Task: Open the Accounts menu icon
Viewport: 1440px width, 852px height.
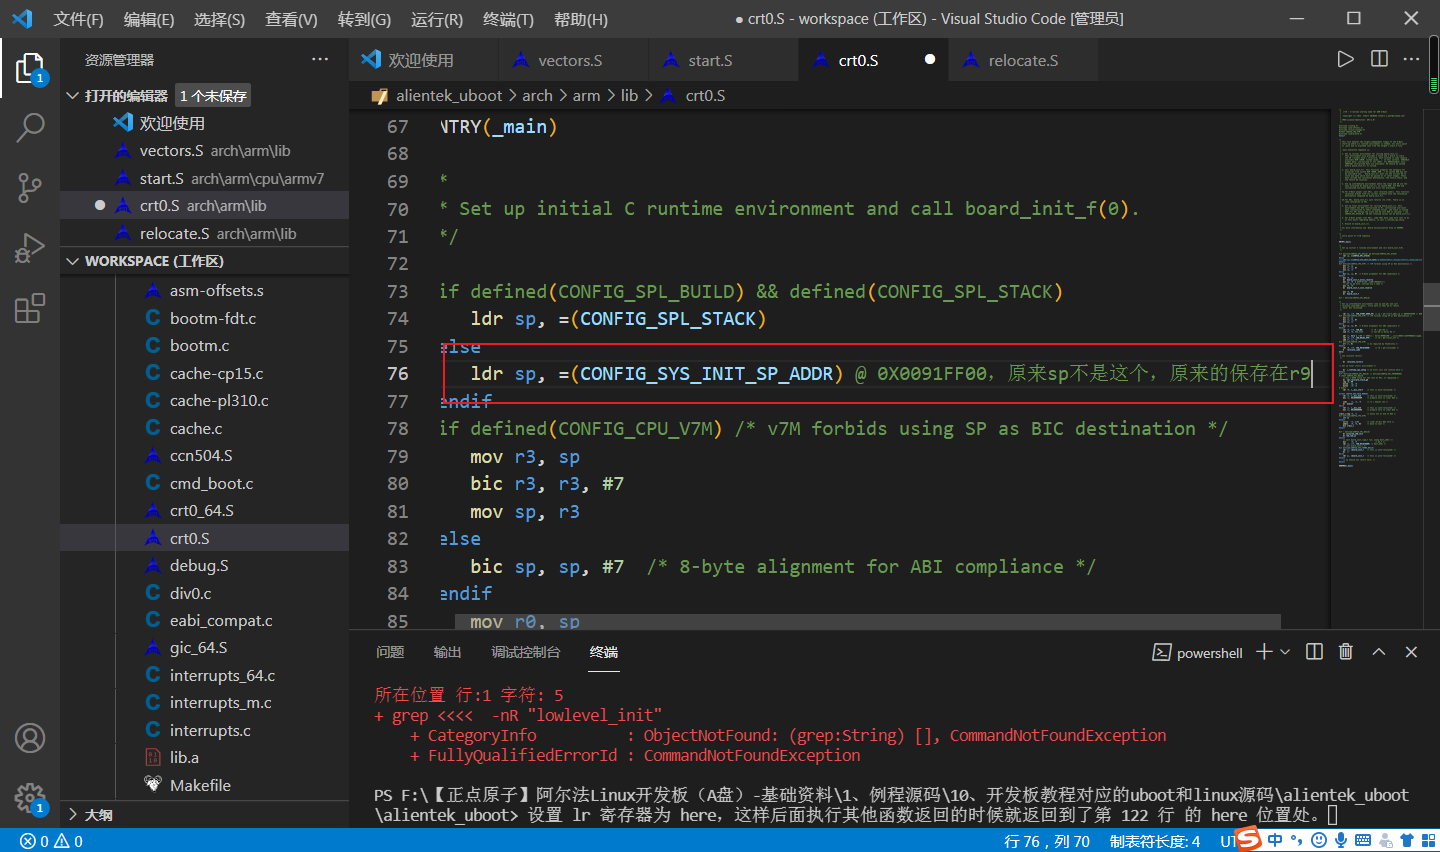Action: [x=30, y=738]
